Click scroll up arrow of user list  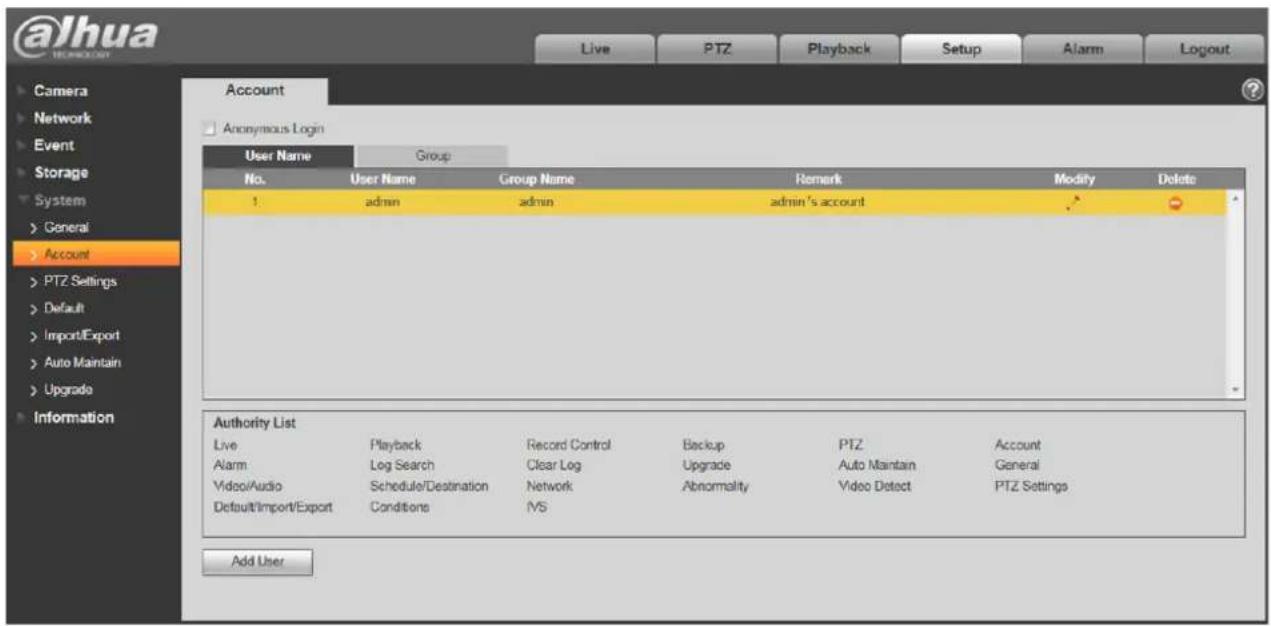coord(1237,199)
